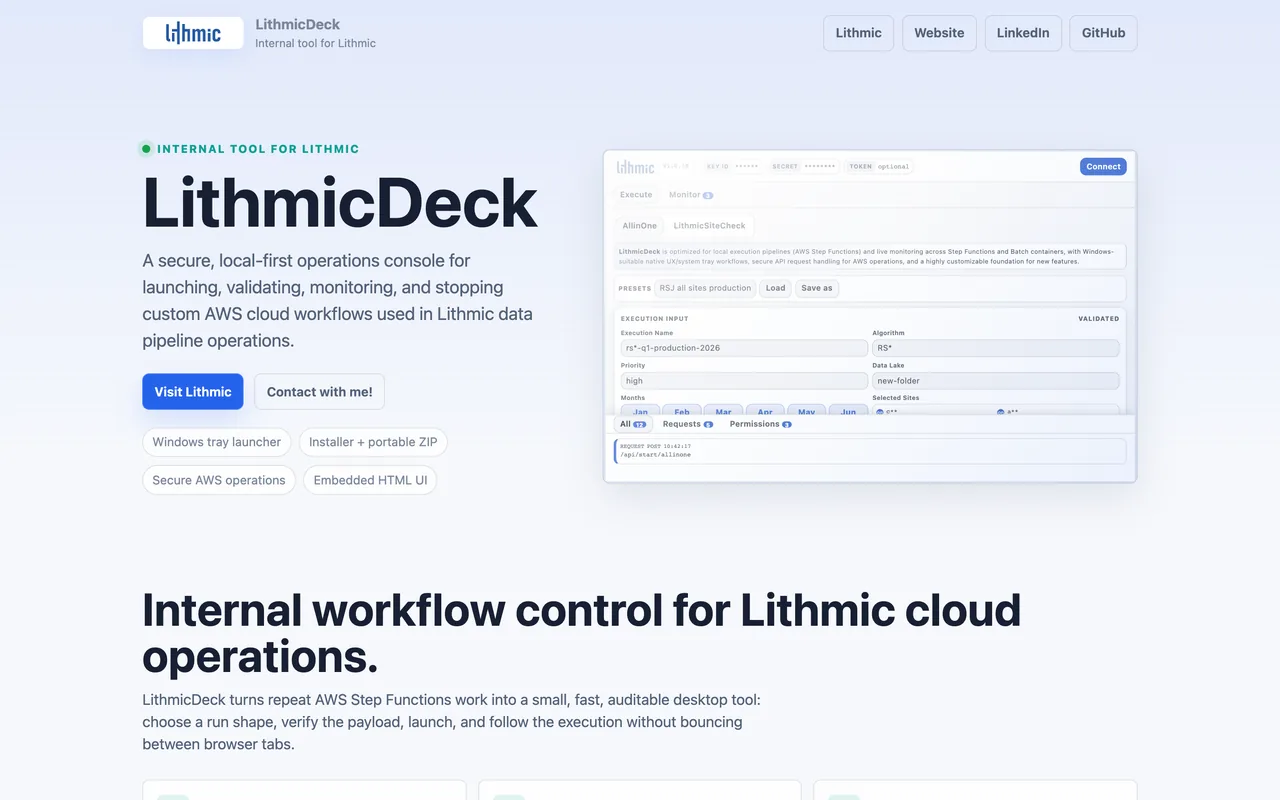Switch to Execute tab in the preview
The height and width of the screenshot is (800, 1280).
click(636, 195)
